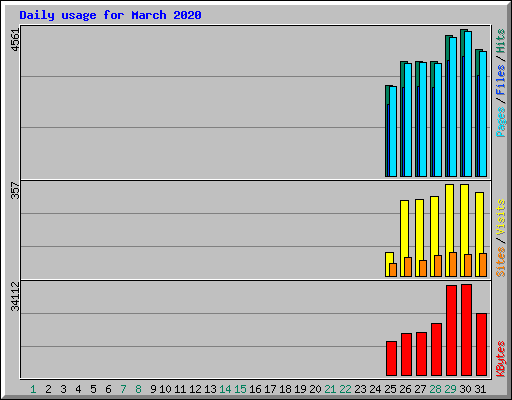Click the day 27 axis label
Screen dimensions: 512x400
420,389
